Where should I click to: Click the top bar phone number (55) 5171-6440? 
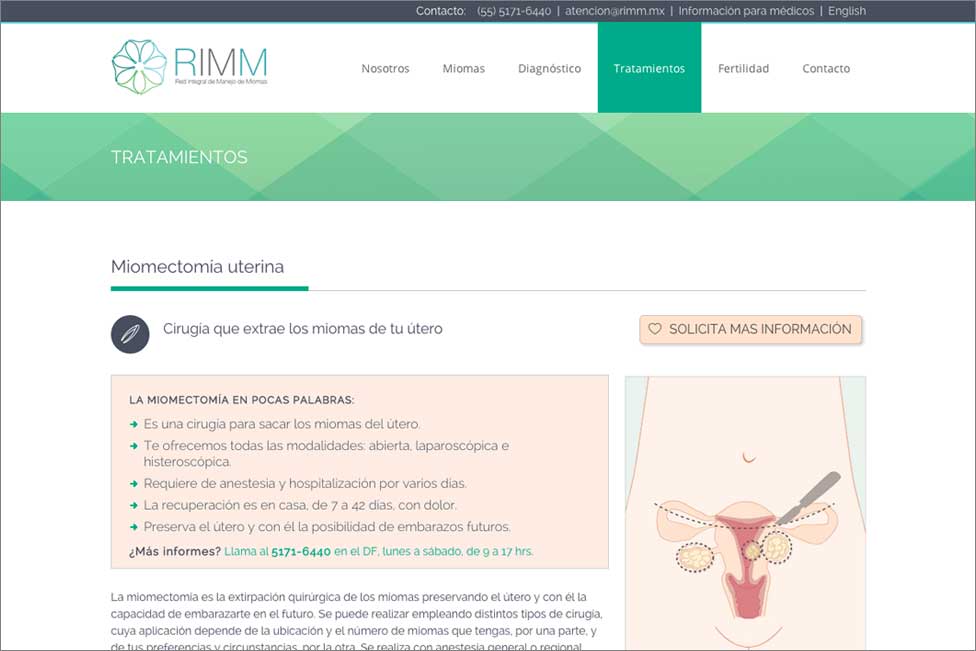coord(514,11)
